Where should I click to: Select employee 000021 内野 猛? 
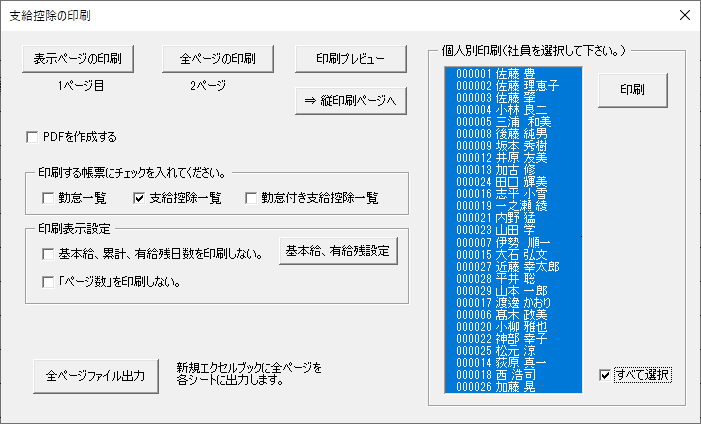pyautogui.click(x=514, y=218)
